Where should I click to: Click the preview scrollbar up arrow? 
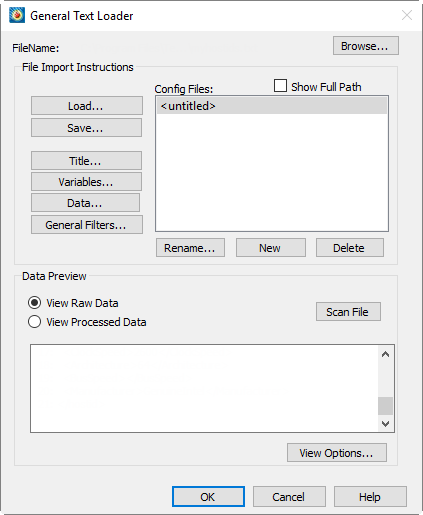(385, 354)
